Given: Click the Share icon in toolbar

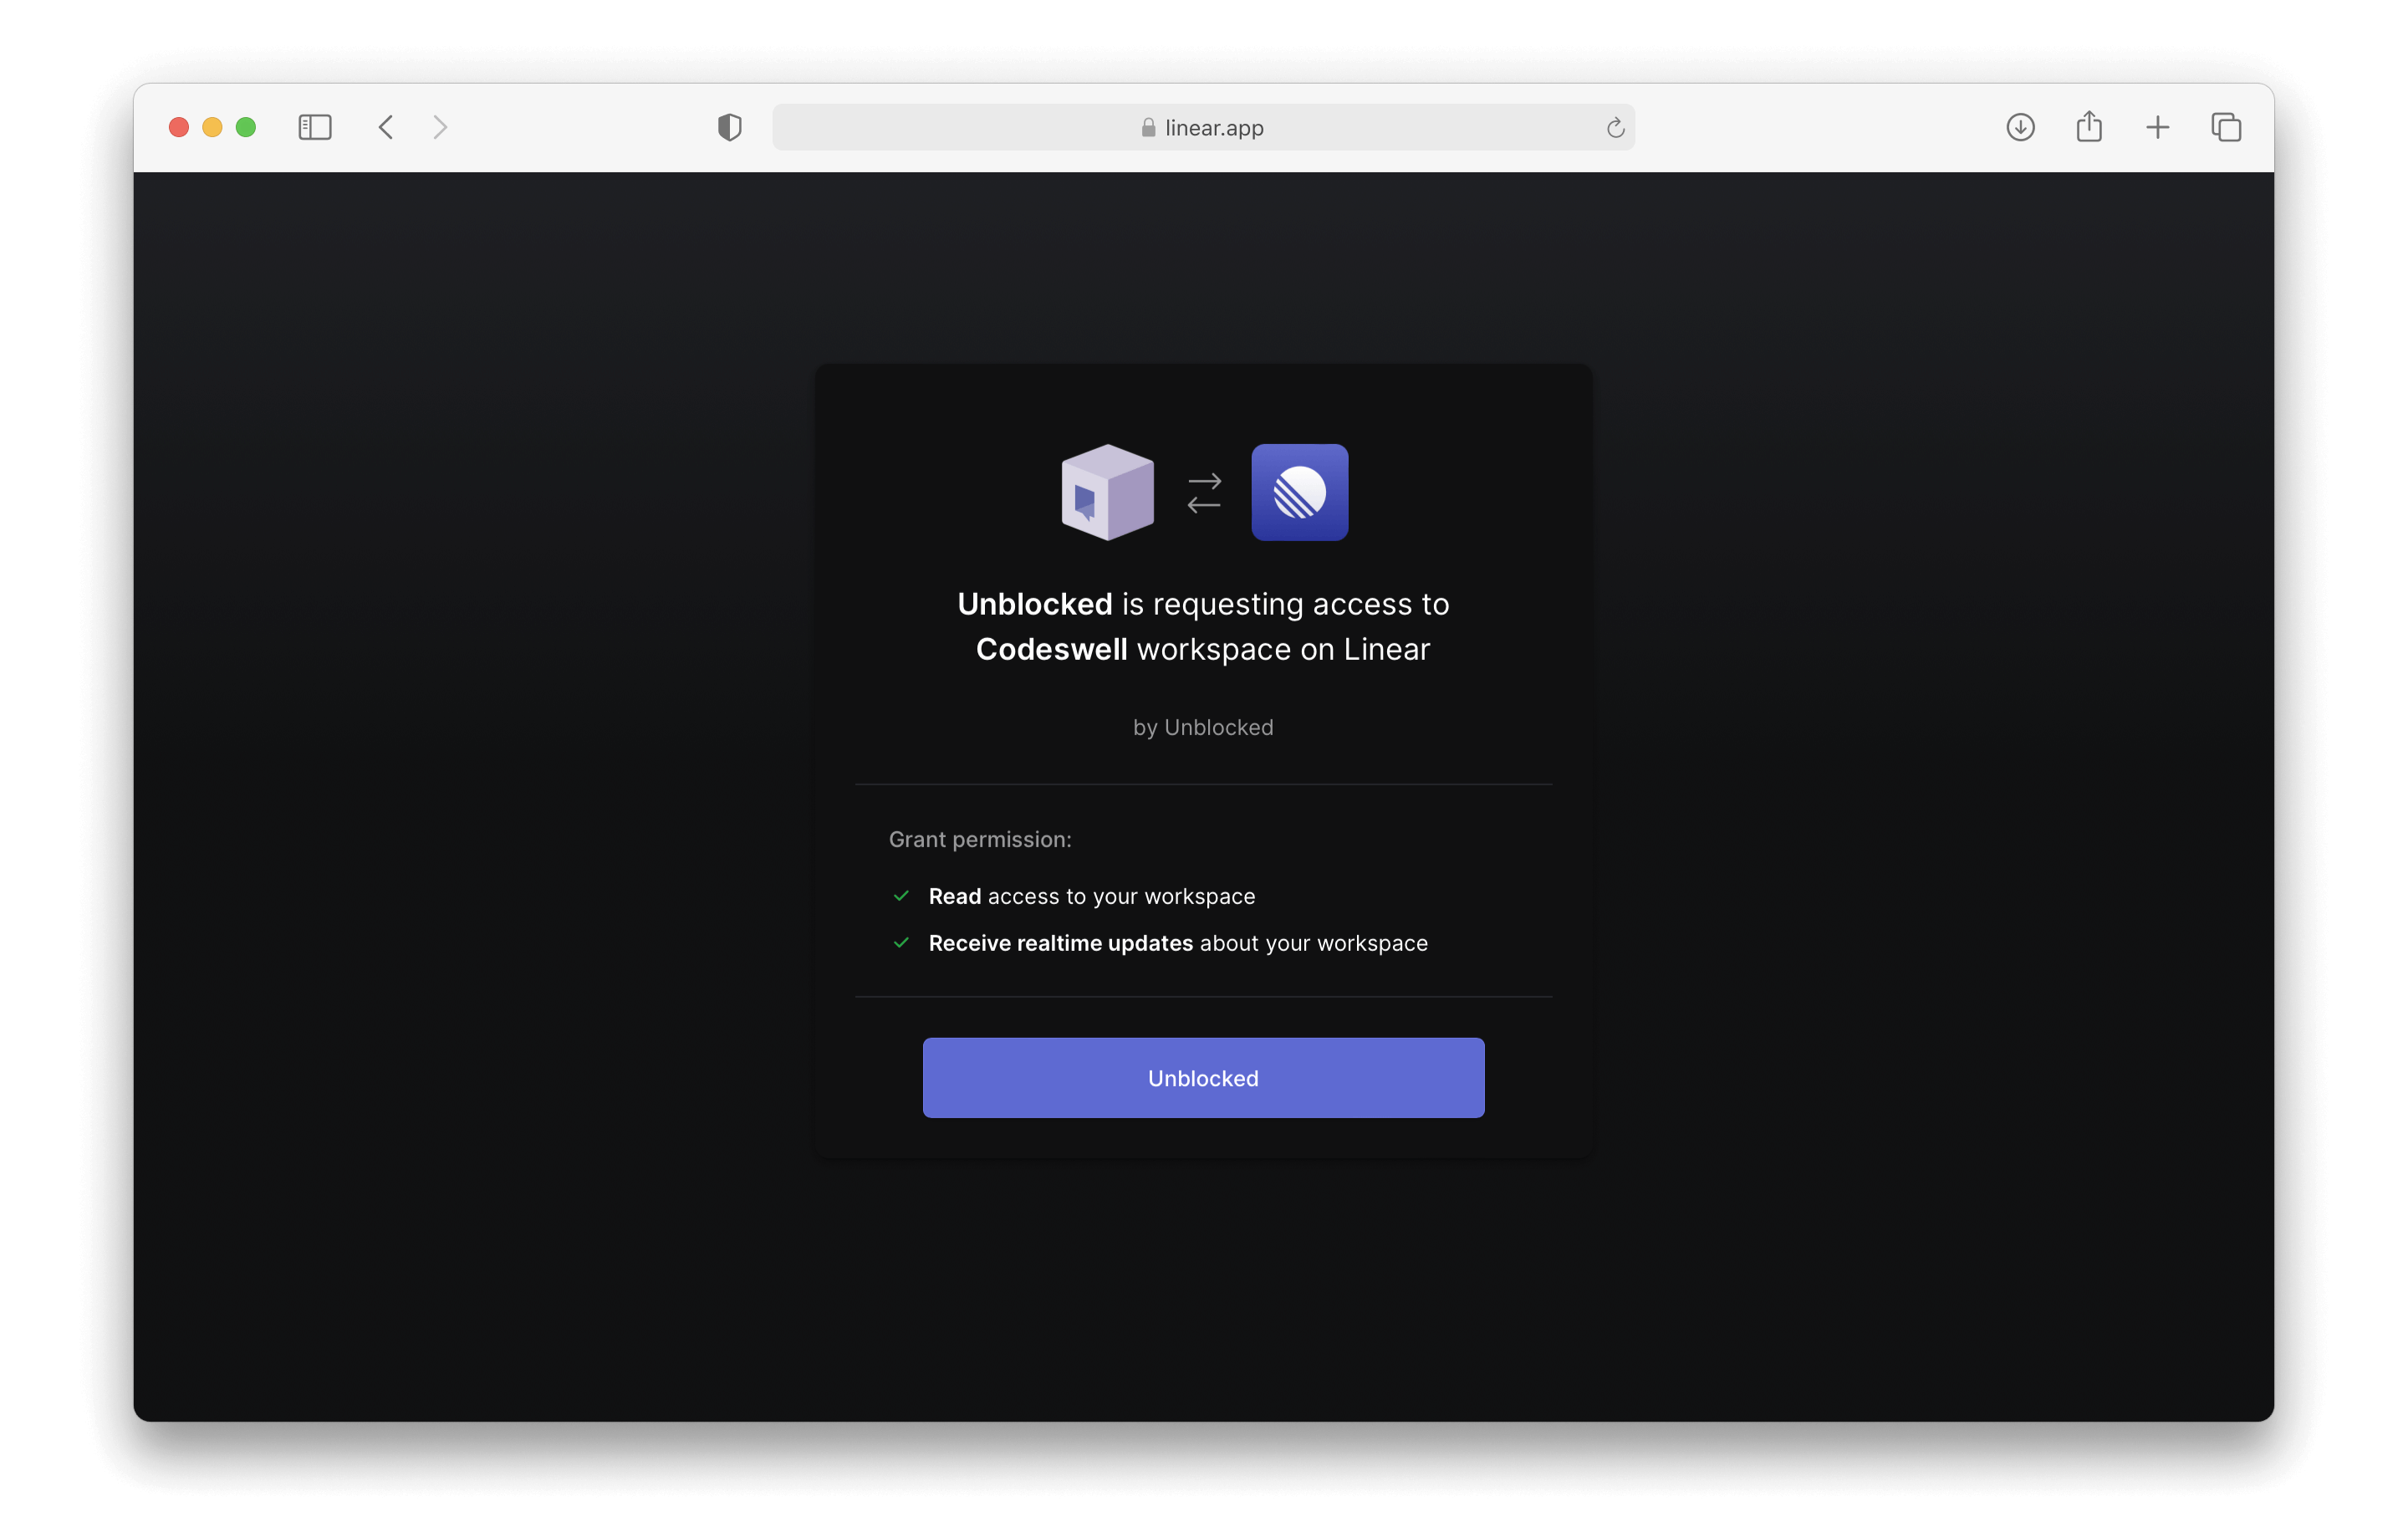Looking at the screenshot, I should click(x=2089, y=126).
